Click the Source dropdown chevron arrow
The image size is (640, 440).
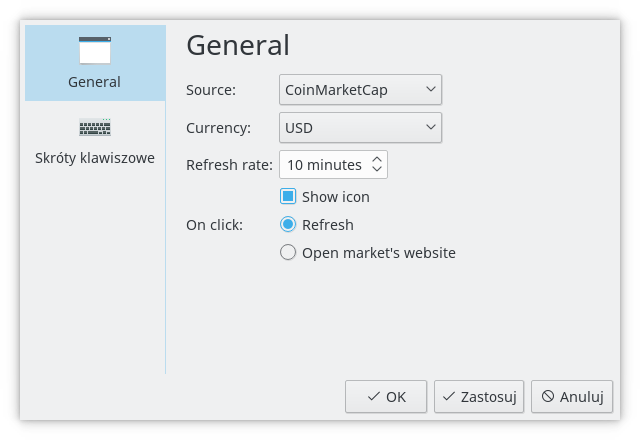point(431,89)
